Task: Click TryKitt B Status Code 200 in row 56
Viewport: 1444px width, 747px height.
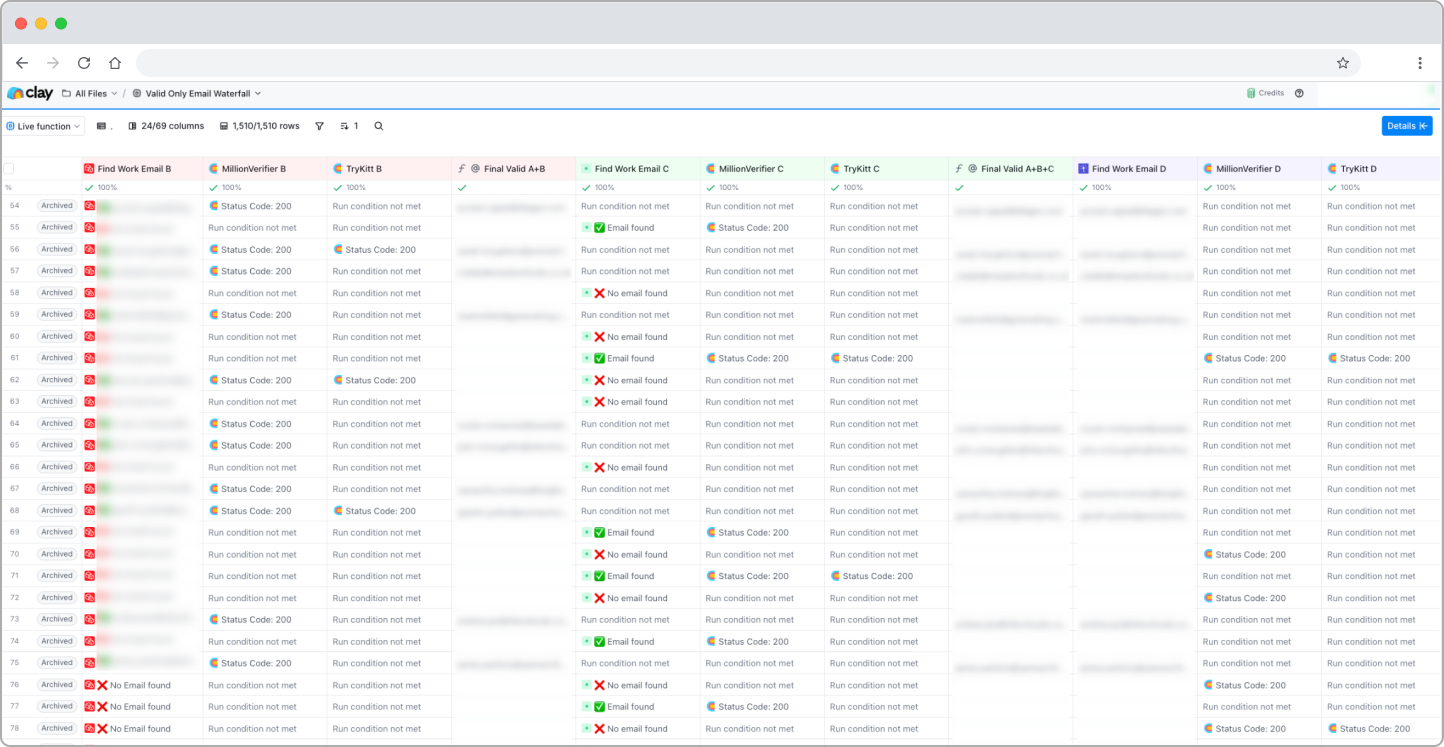Action: click(x=374, y=249)
